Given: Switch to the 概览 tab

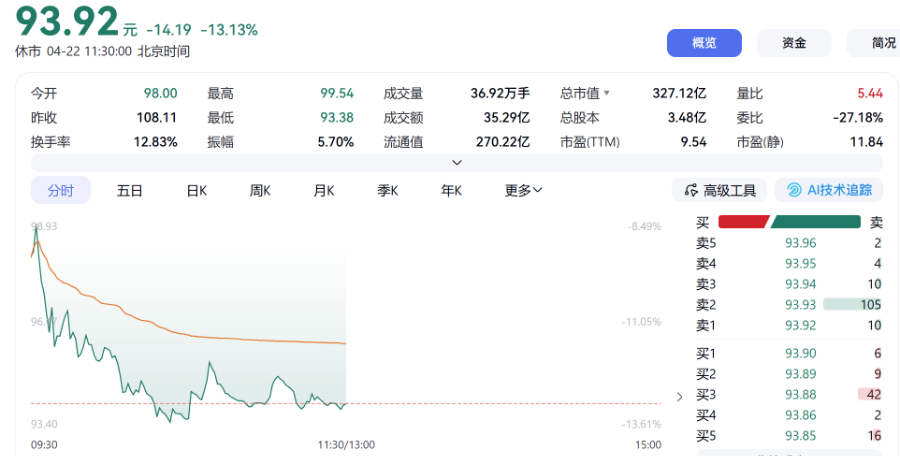Looking at the screenshot, I should click(704, 43).
